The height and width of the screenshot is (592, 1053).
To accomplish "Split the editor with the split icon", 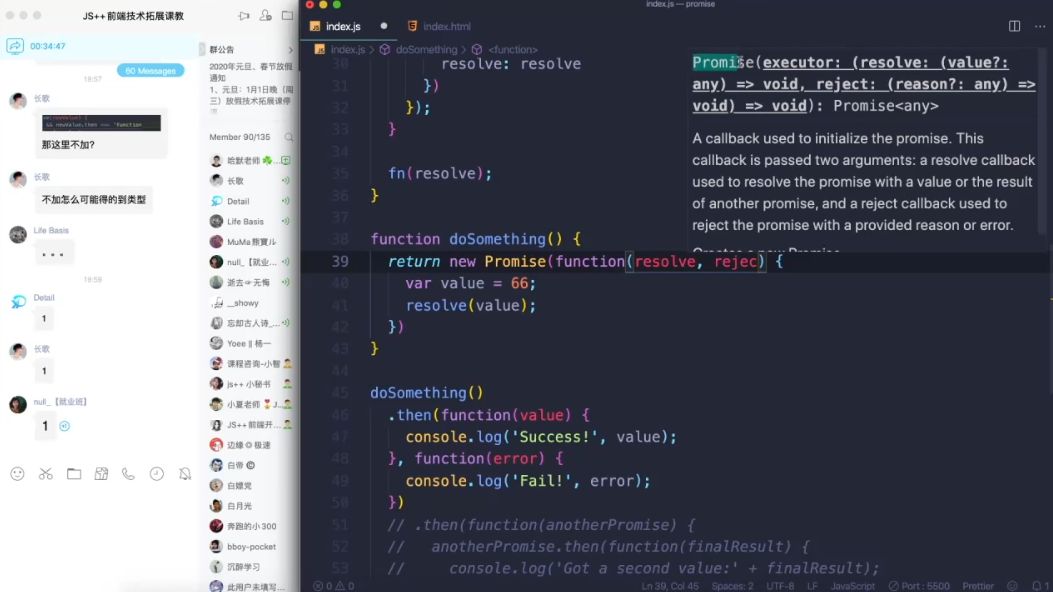I will (1014, 26).
